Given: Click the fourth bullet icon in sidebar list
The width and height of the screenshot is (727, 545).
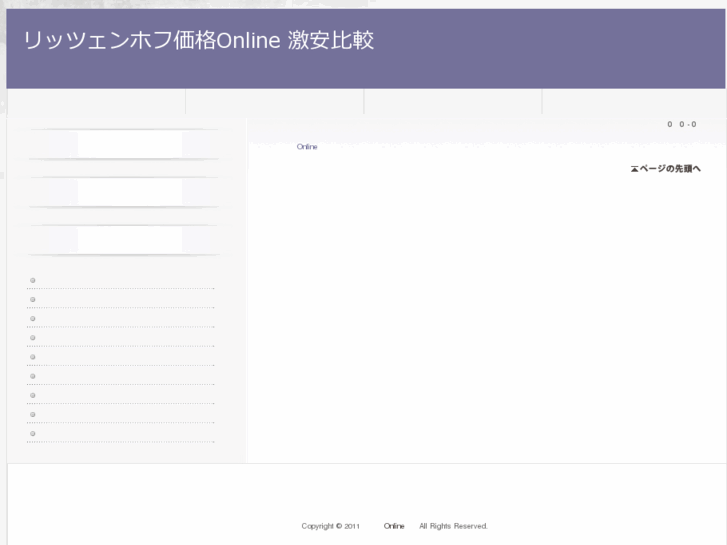Looking at the screenshot, I should click(x=33, y=338).
